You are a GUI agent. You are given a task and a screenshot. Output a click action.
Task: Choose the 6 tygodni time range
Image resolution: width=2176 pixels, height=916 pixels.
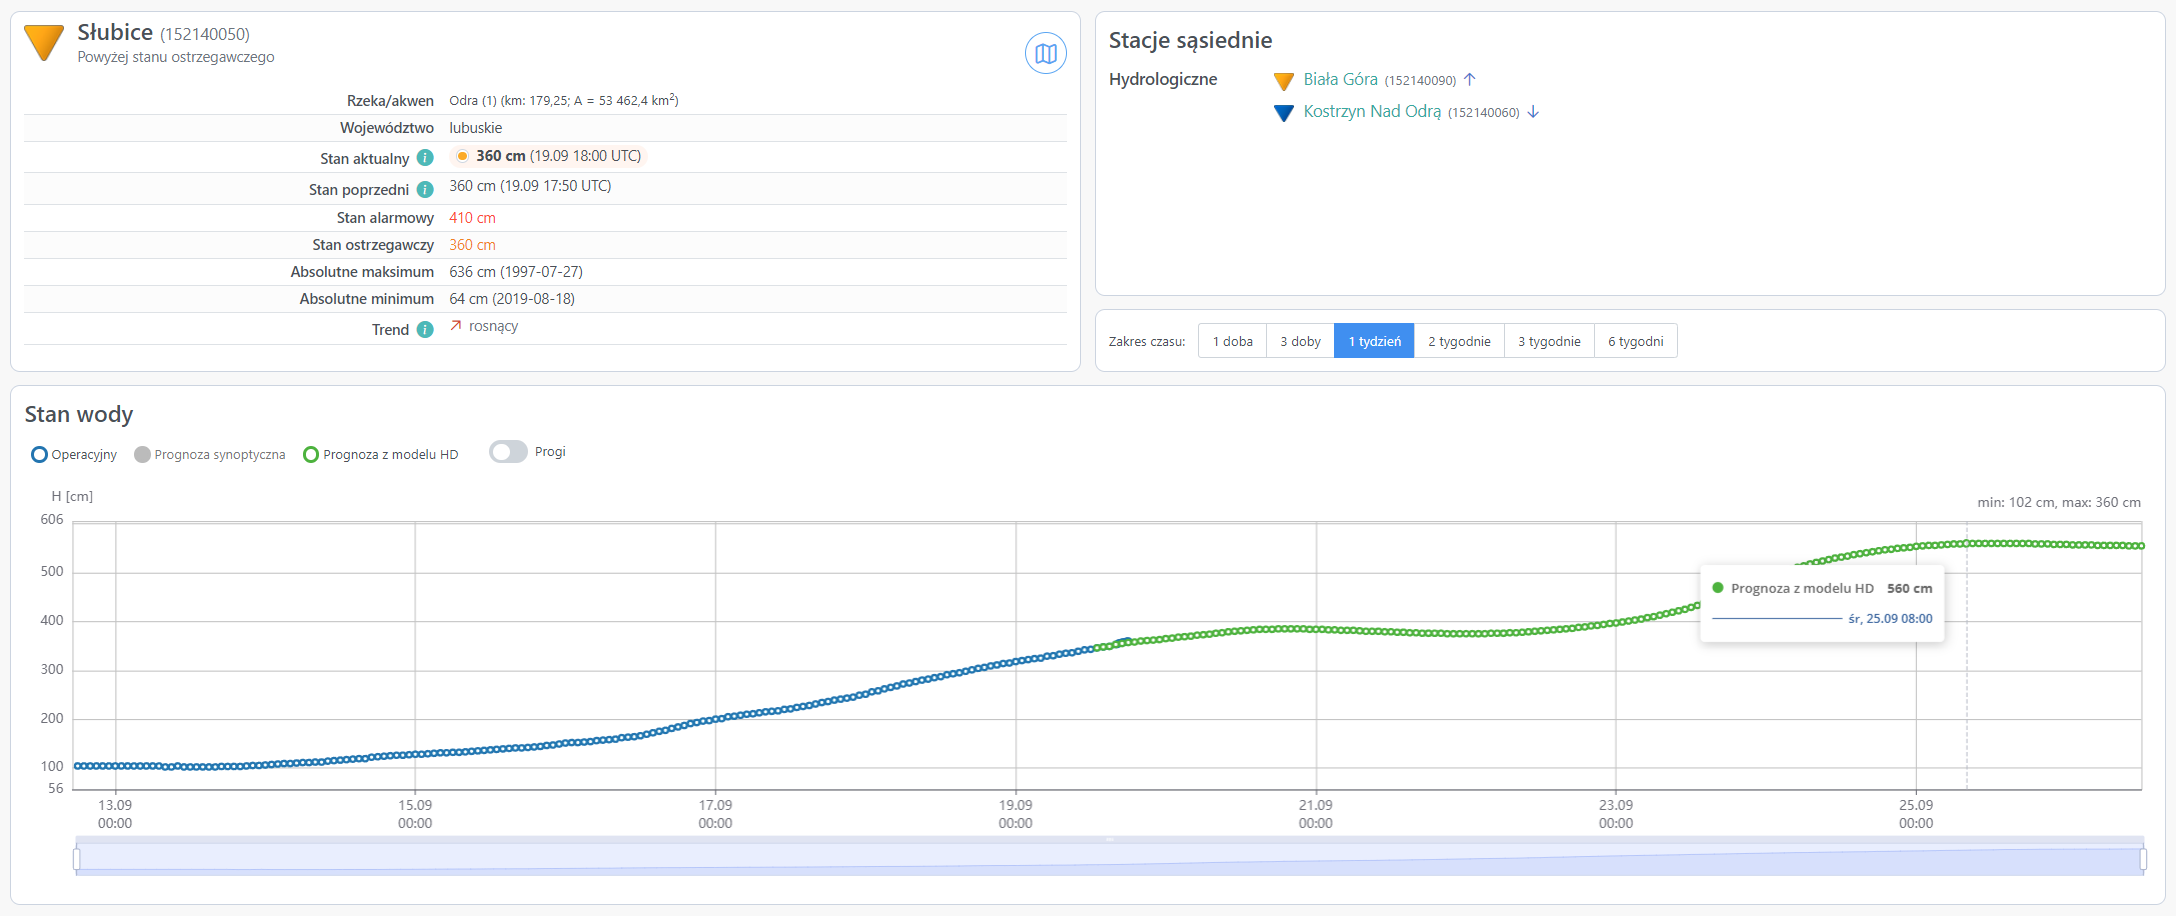1635,341
